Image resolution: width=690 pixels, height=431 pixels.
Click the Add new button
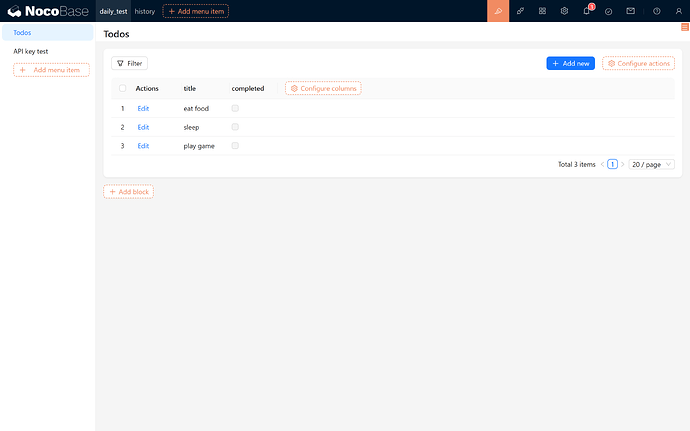[x=570, y=63]
